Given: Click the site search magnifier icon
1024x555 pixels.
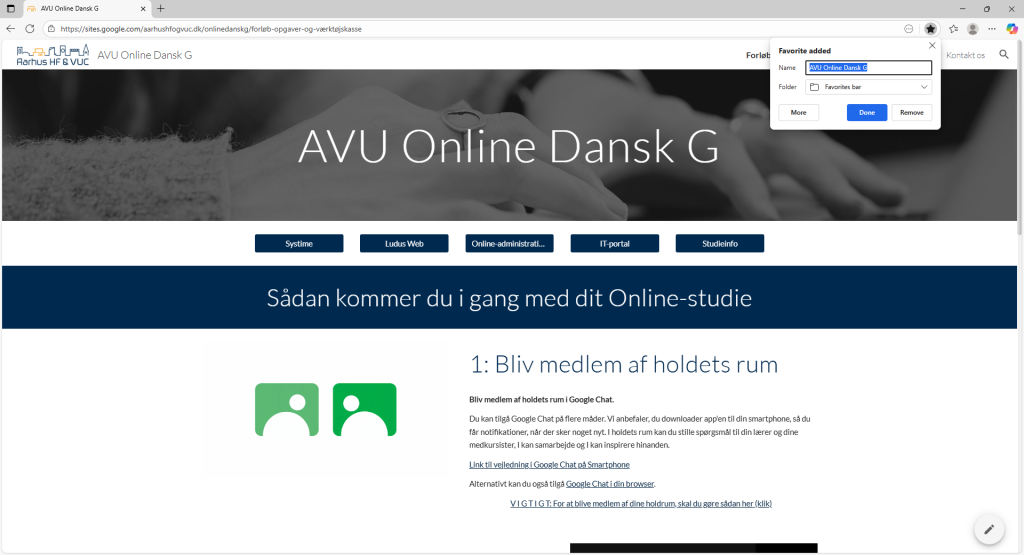Looking at the screenshot, I should coord(1004,55).
